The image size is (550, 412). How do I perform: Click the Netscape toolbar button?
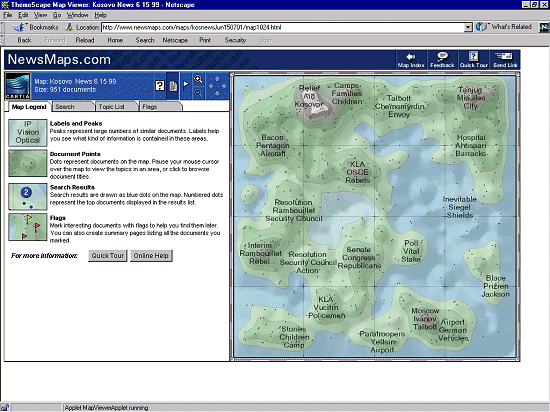point(175,40)
